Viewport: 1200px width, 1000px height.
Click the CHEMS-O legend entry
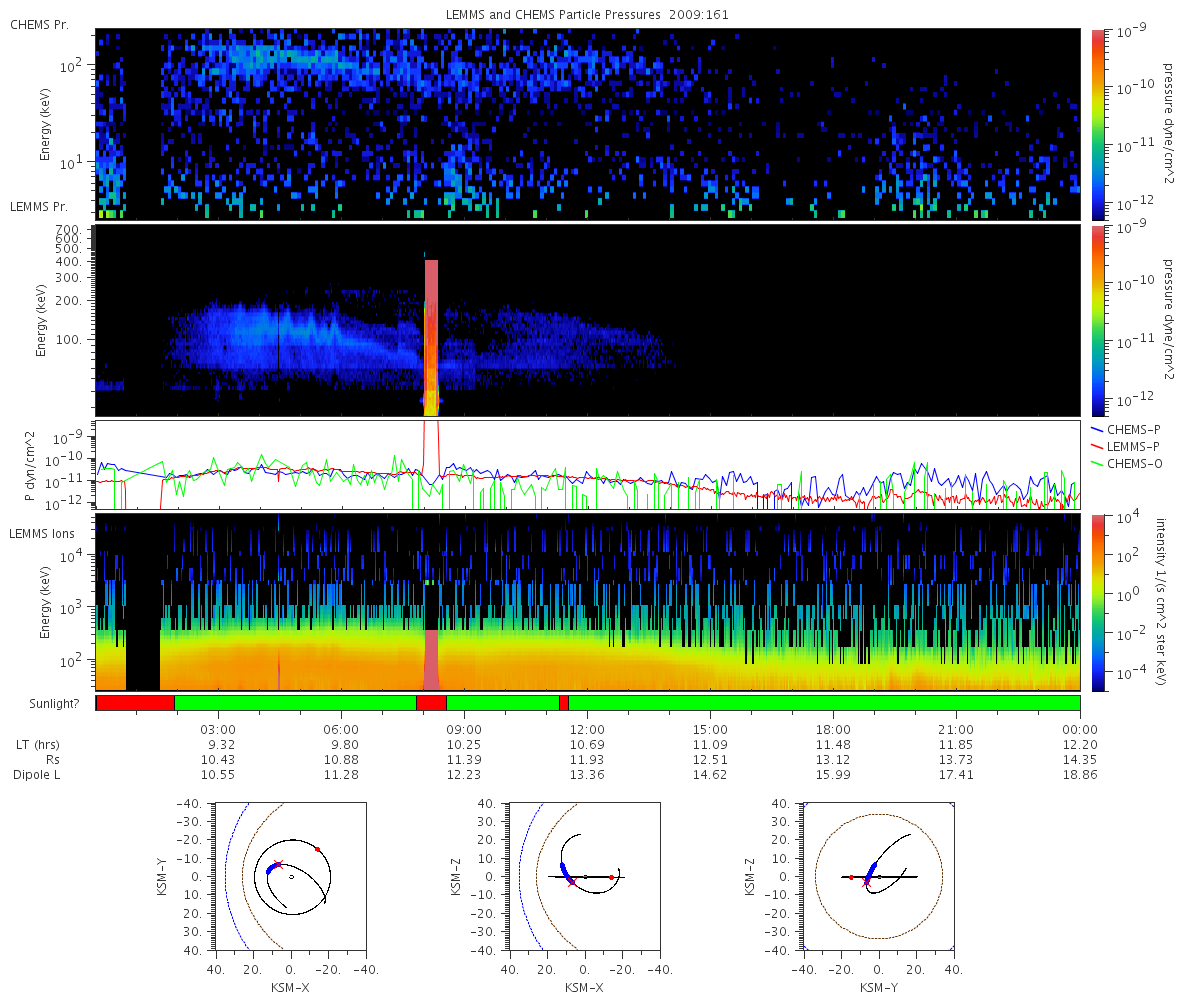coord(1129,462)
